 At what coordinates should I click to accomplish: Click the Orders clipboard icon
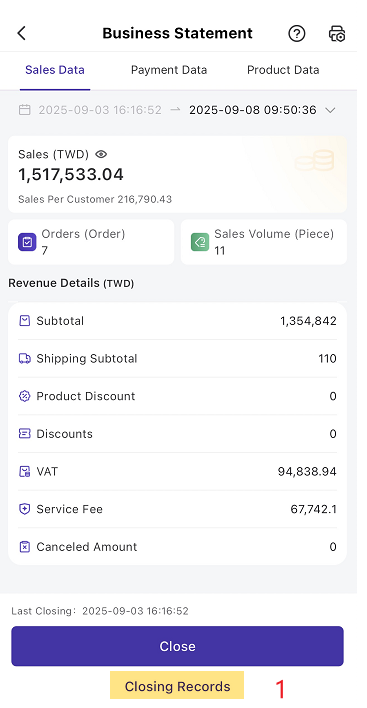27,242
